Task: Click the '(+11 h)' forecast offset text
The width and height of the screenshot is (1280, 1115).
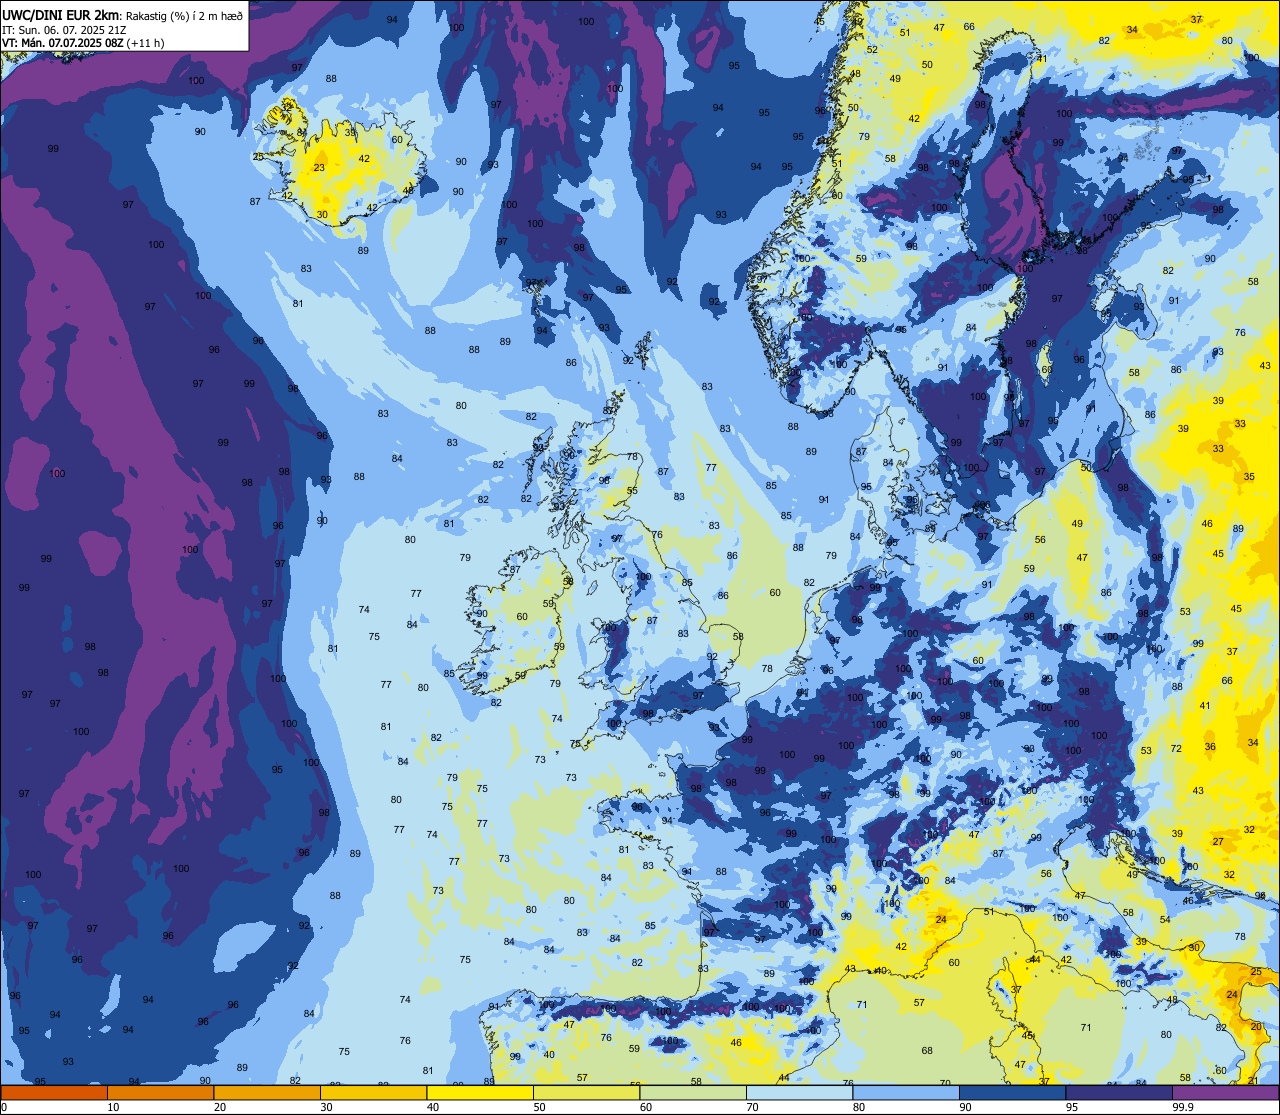Action: [x=146, y=43]
